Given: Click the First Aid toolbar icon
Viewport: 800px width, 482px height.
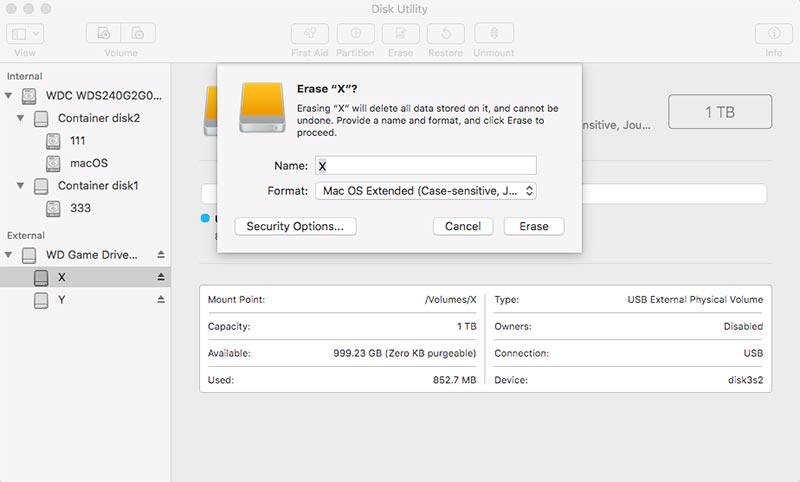Looking at the screenshot, I should tap(308, 34).
